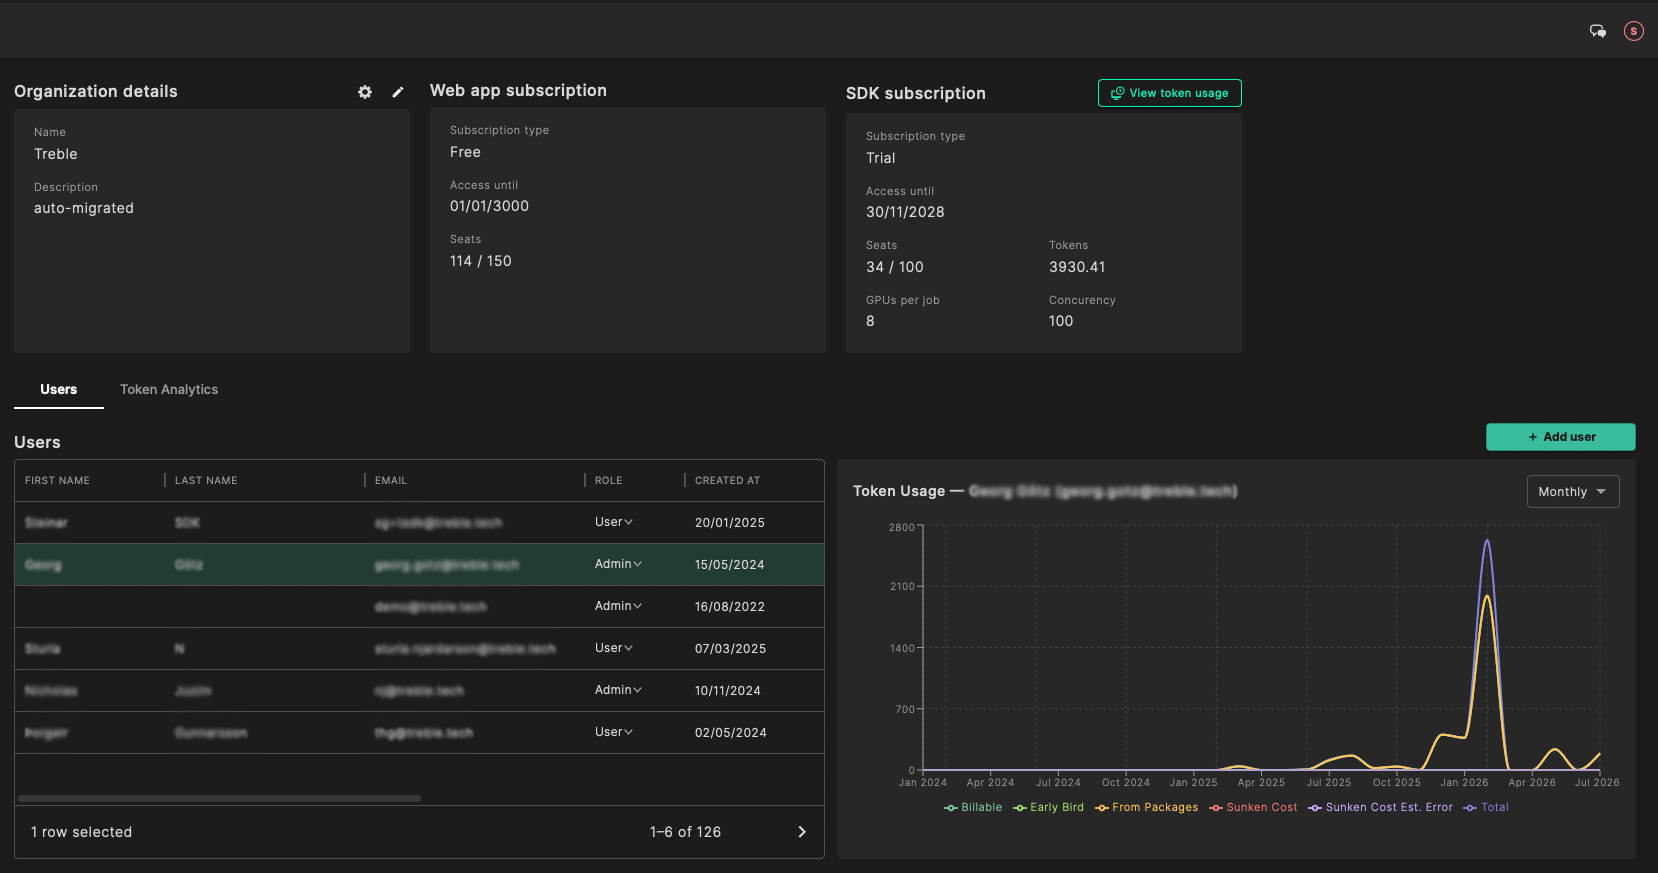Toggle Early Bird series in chart legend
Image resolution: width=1658 pixels, height=873 pixels.
point(1048,808)
